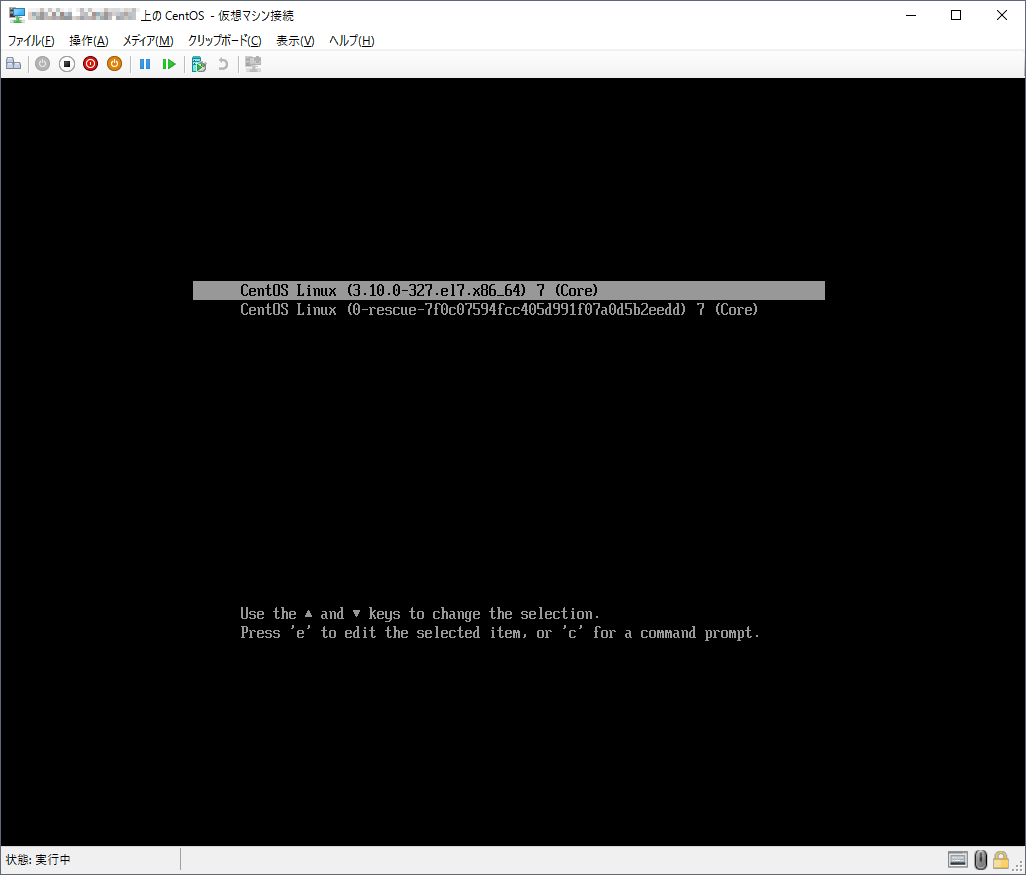This screenshot has width=1026, height=875.
Task: Pause the virtual machine
Action: point(145,64)
